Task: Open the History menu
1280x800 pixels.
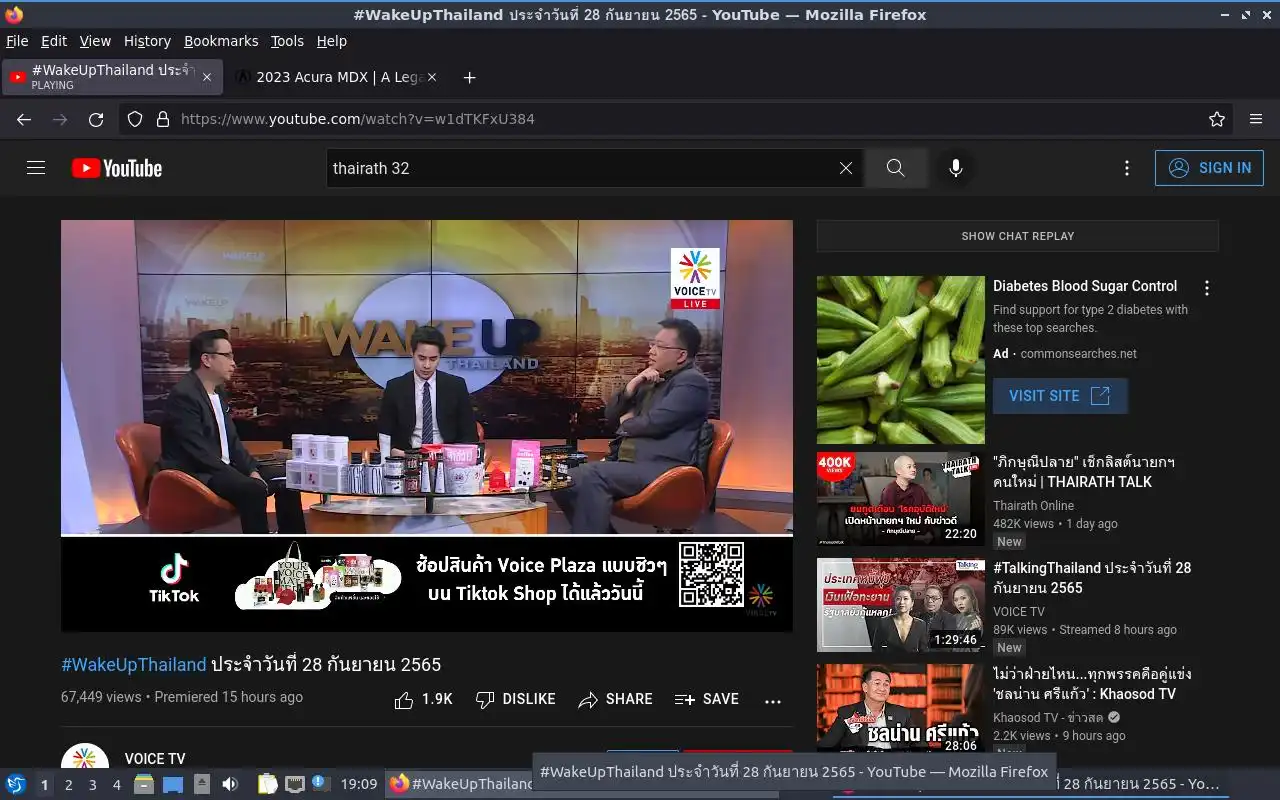Action: (x=147, y=41)
